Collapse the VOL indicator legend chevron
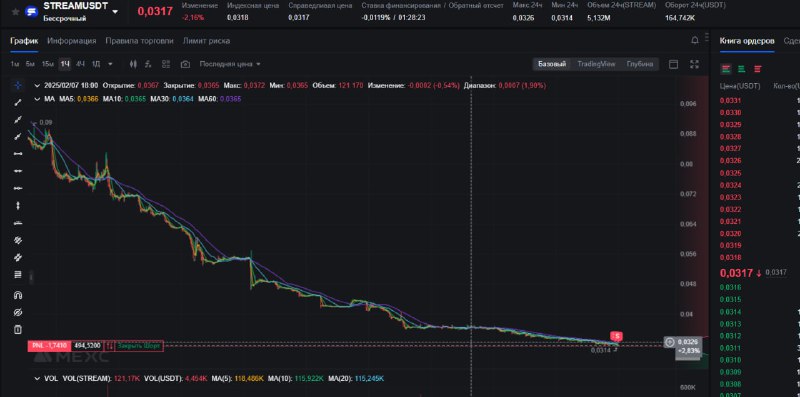The width and height of the screenshot is (800, 397). (37, 379)
